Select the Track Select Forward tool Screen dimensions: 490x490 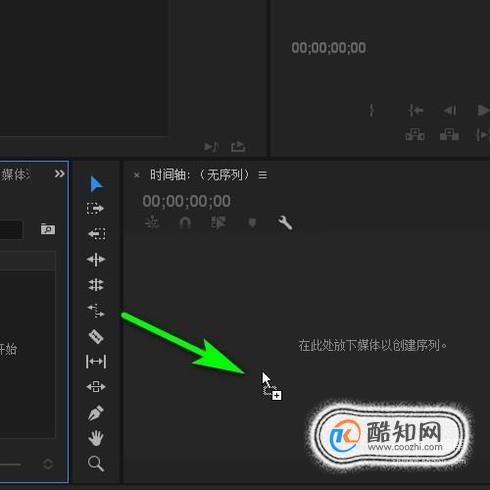point(95,208)
